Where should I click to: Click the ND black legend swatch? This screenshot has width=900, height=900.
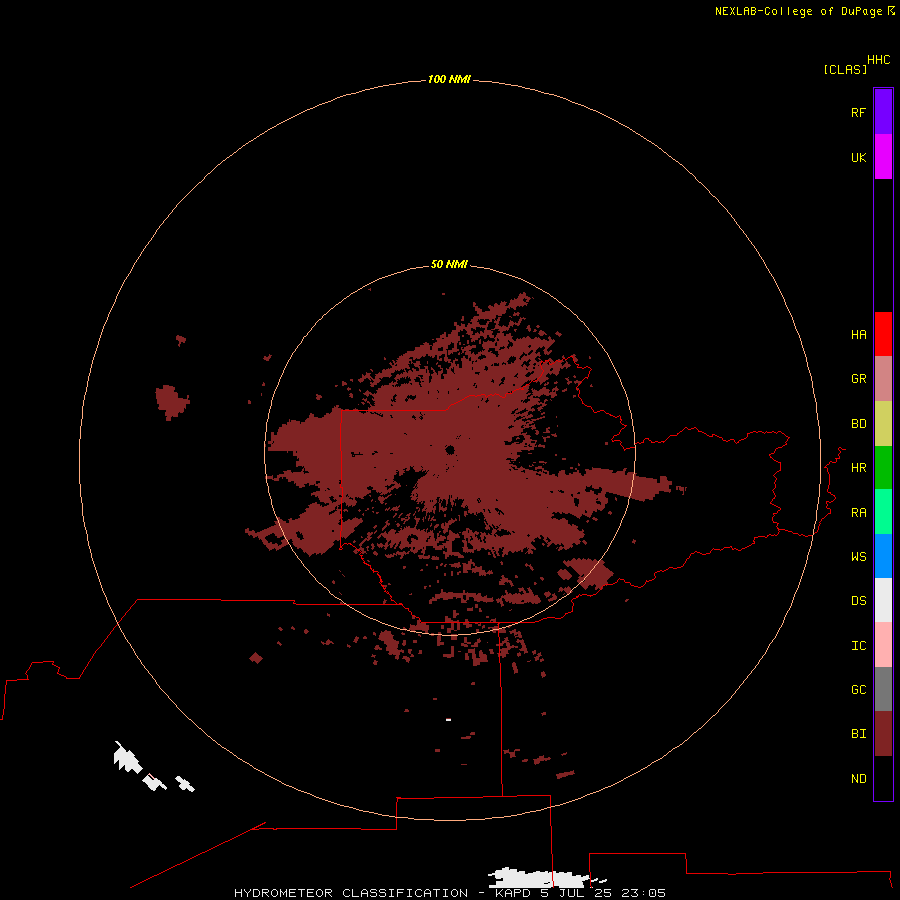[883, 778]
